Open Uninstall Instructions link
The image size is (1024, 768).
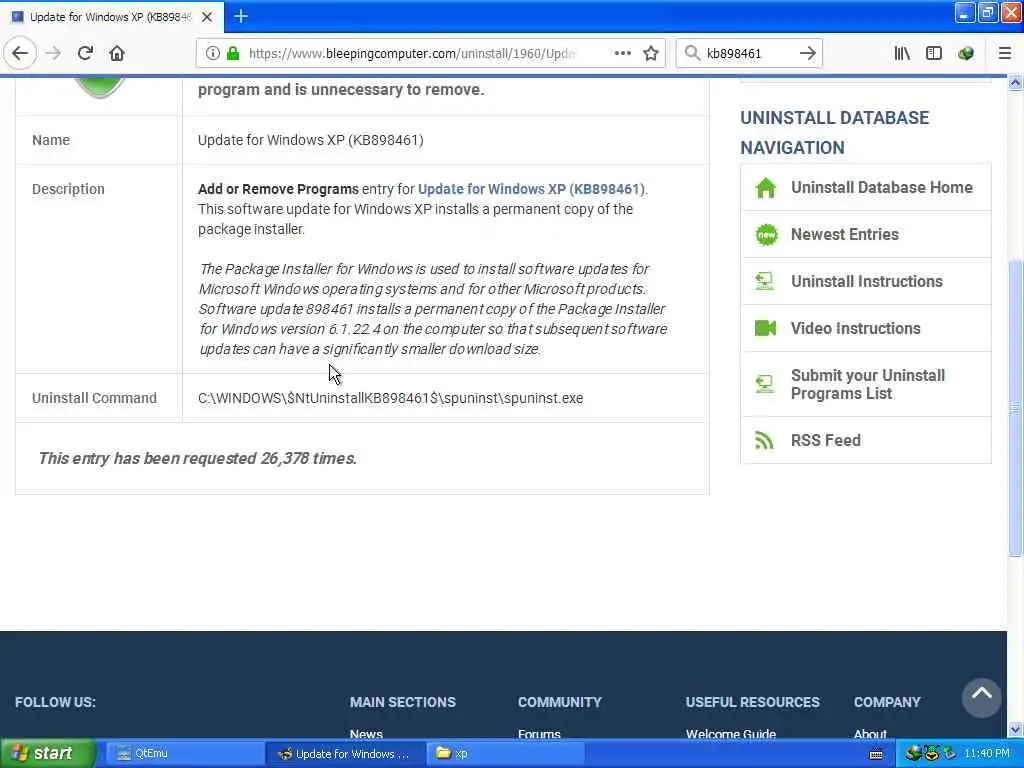click(867, 281)
